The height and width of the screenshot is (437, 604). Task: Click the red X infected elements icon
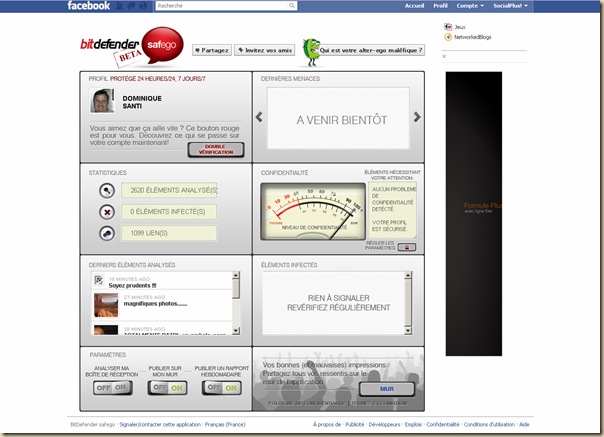pyautogui.click(x=107, y=212)
